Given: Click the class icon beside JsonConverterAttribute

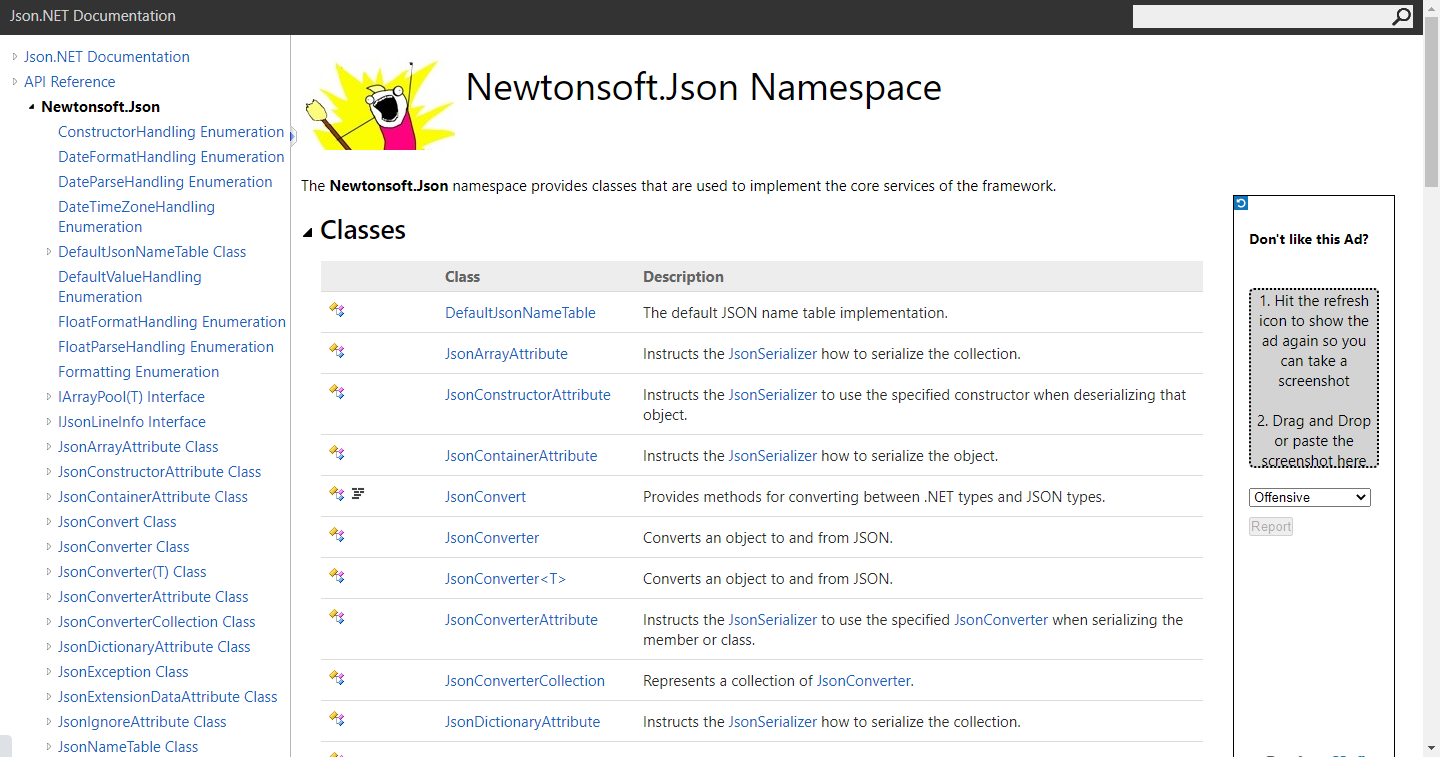Looking at the screenshot, I should [337, 617].
